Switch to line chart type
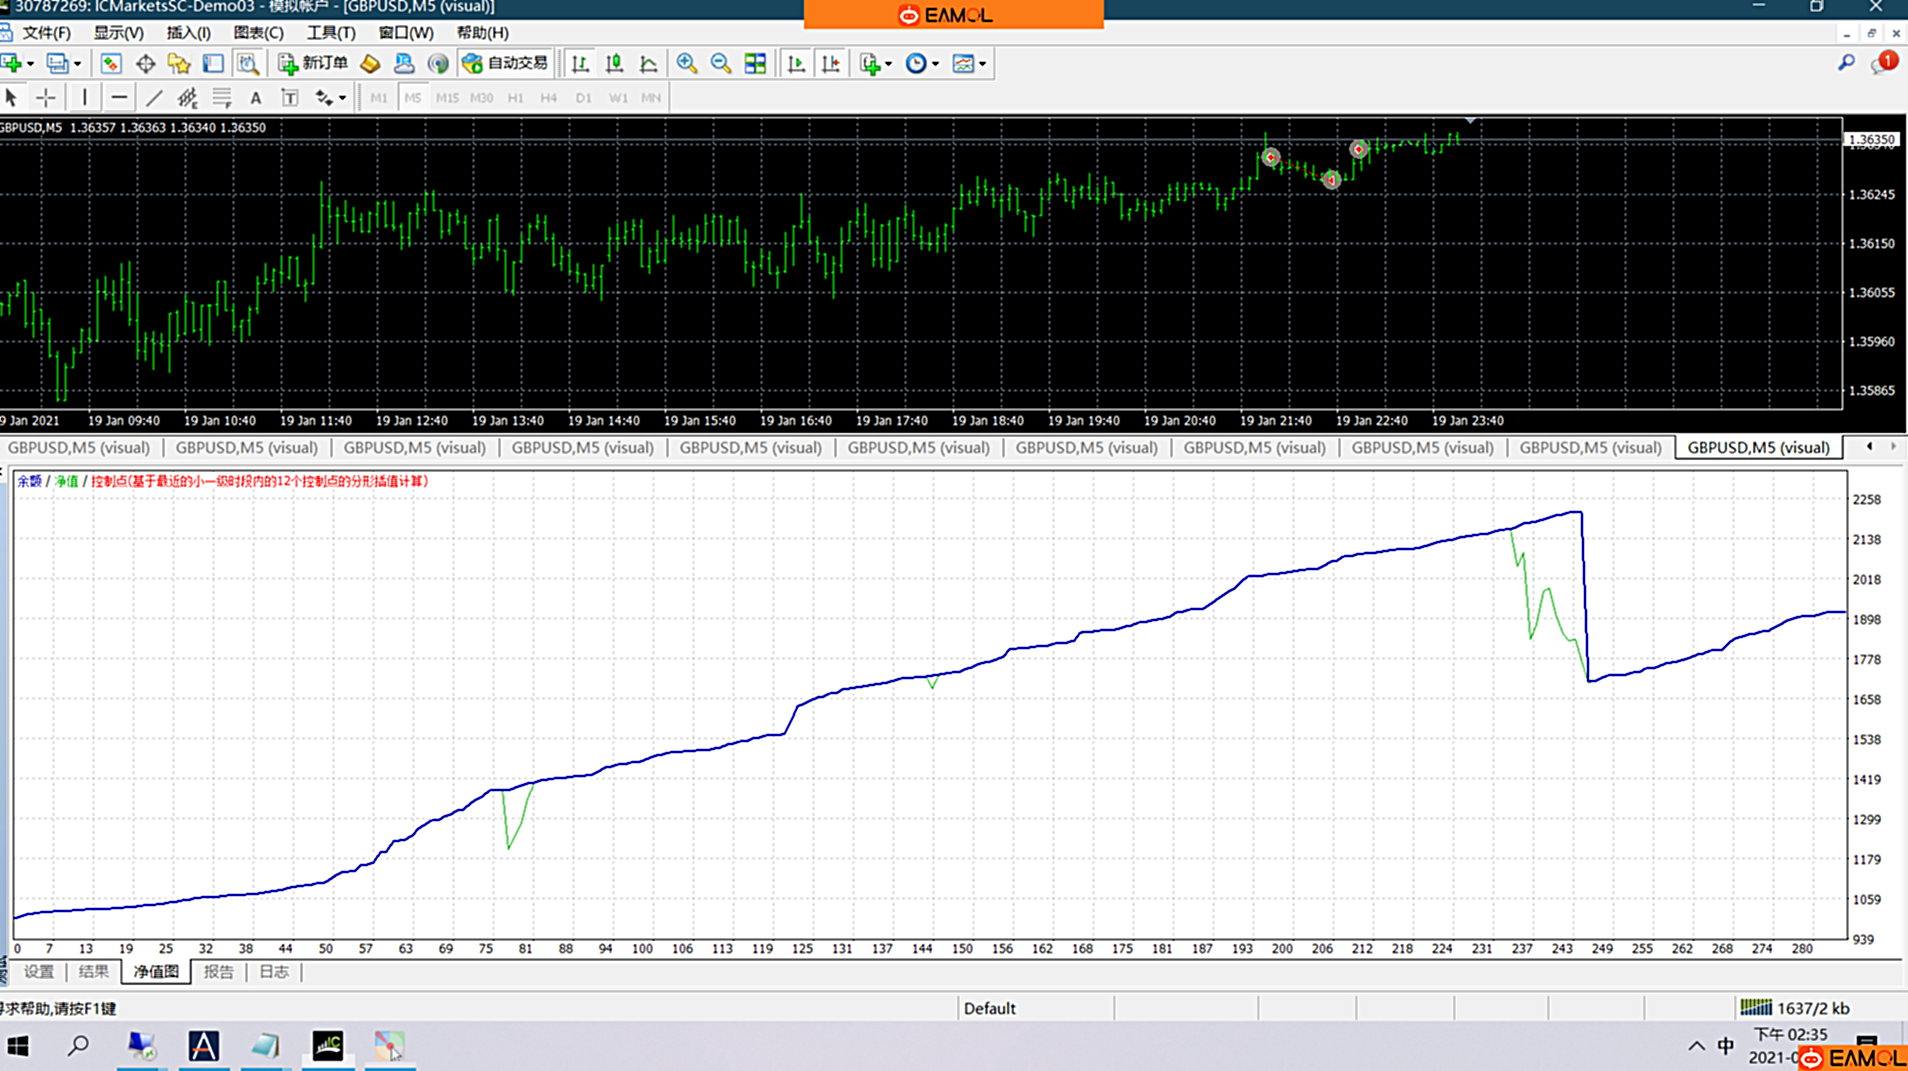The height and width of the screenshot is (1071, 1908). 648,63
